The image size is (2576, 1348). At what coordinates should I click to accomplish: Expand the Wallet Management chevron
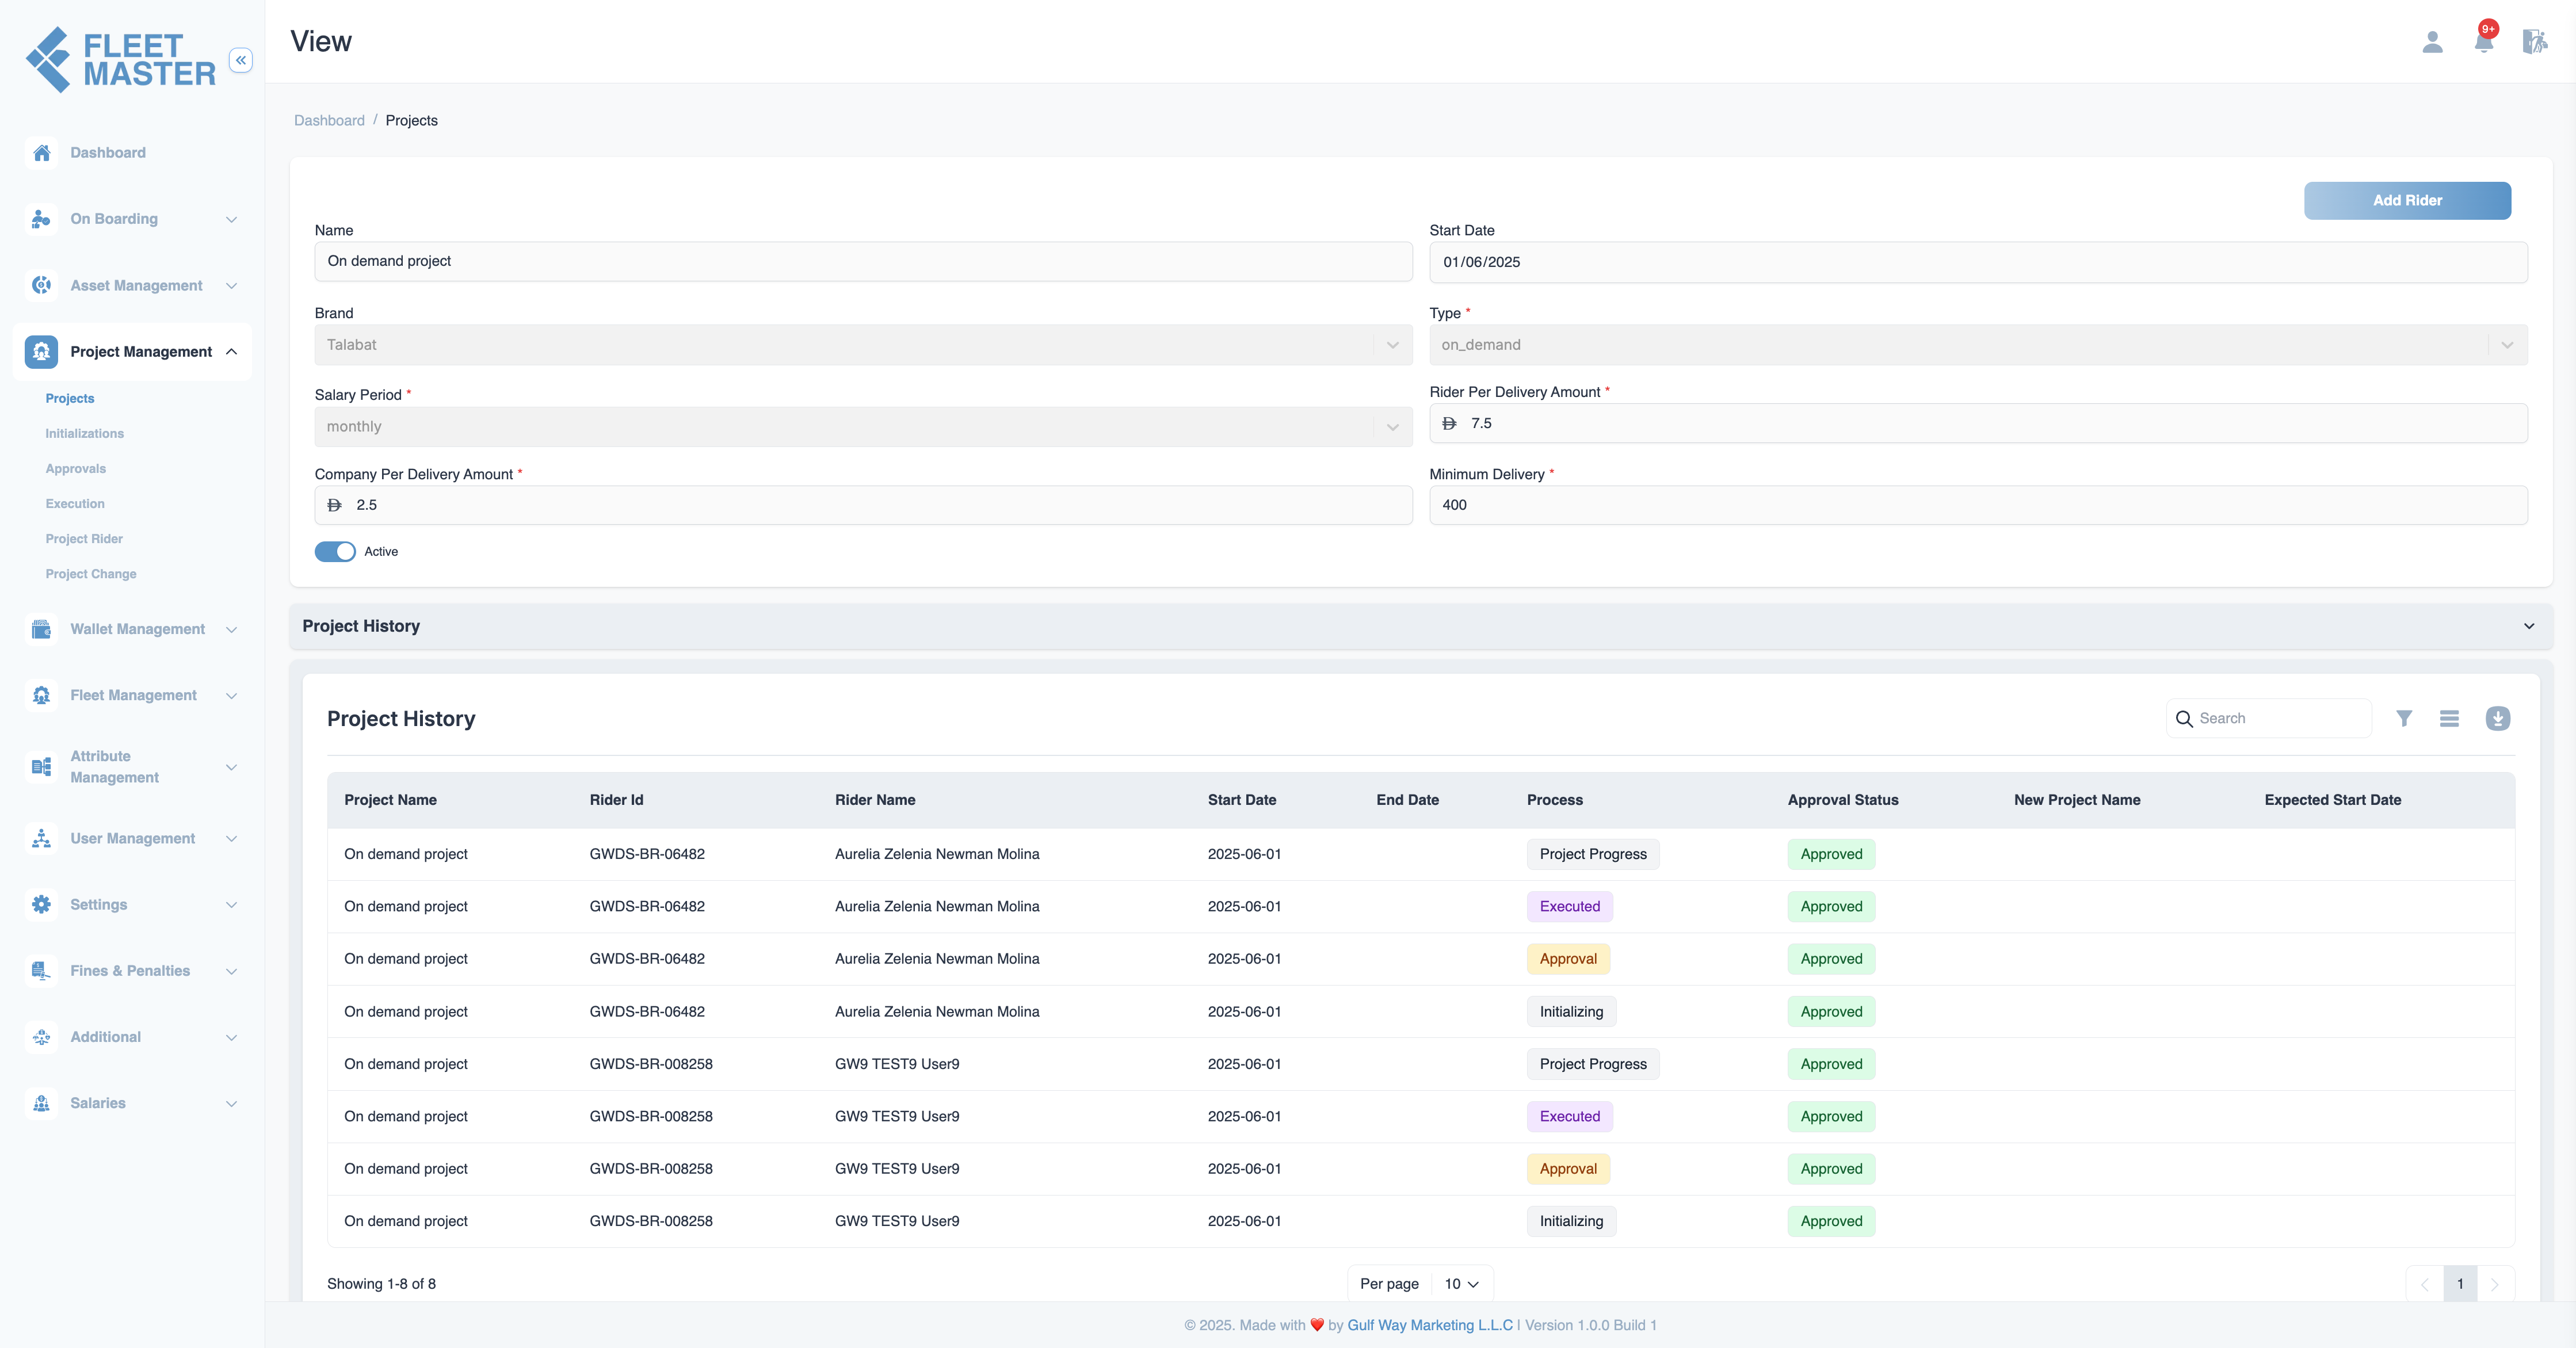click(x=231, y=629)
